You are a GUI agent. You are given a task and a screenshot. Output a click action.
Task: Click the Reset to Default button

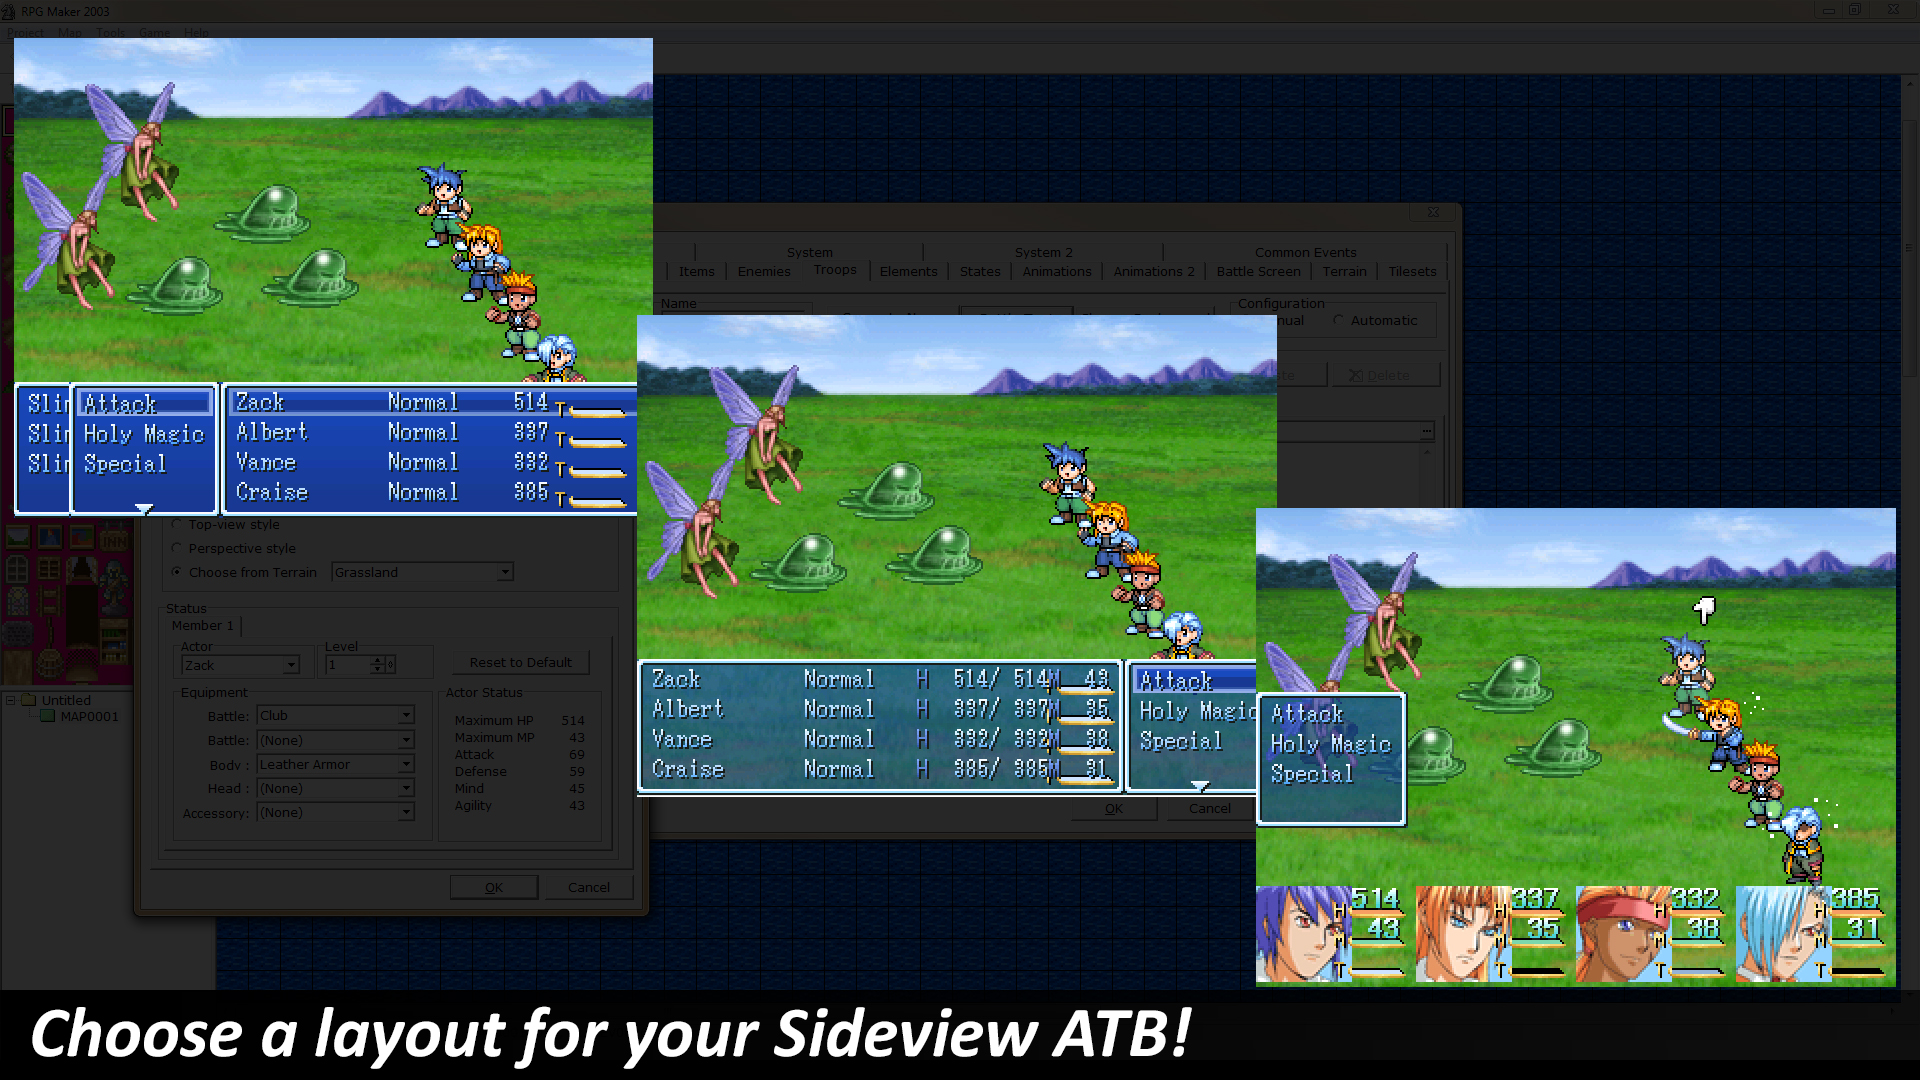[x=518, y=661]
